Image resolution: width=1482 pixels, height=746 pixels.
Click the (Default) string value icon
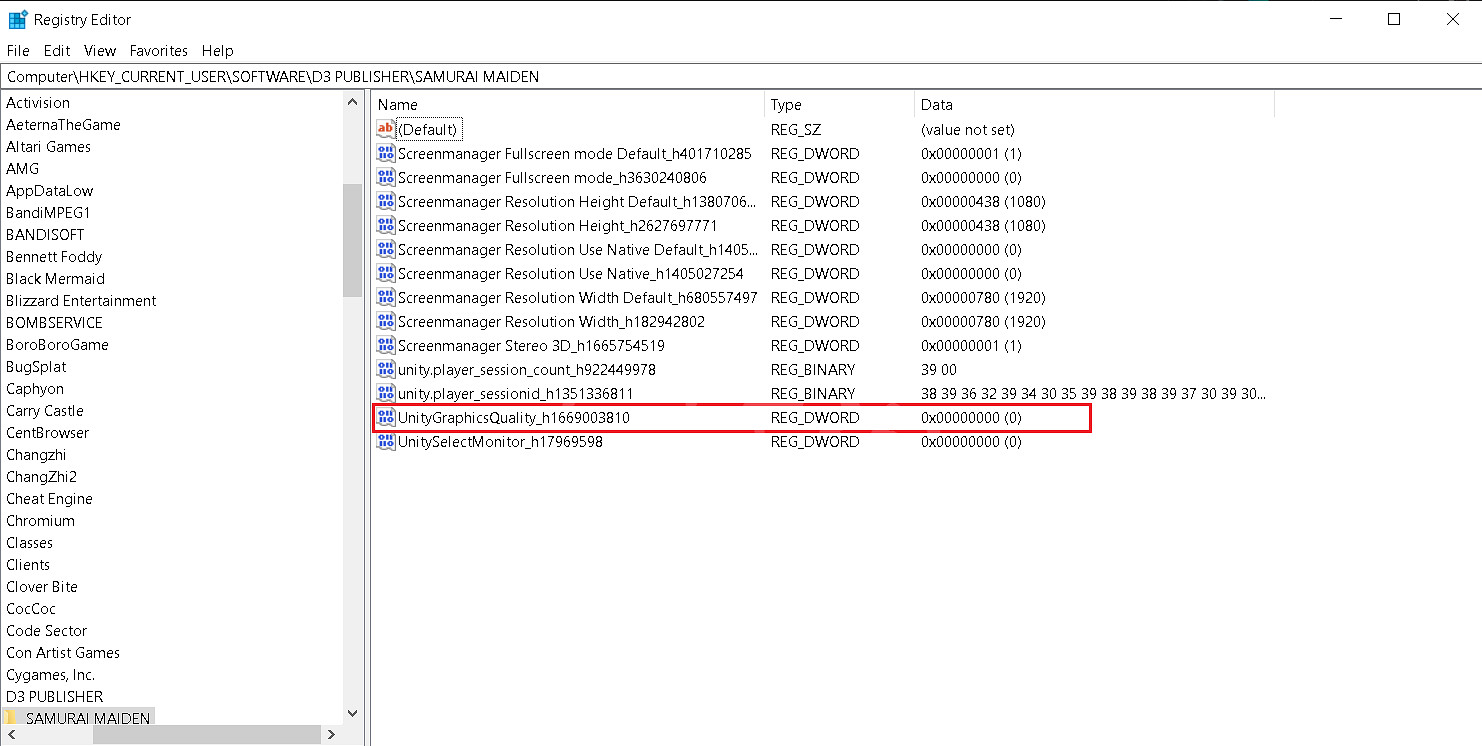coord(386,129)
